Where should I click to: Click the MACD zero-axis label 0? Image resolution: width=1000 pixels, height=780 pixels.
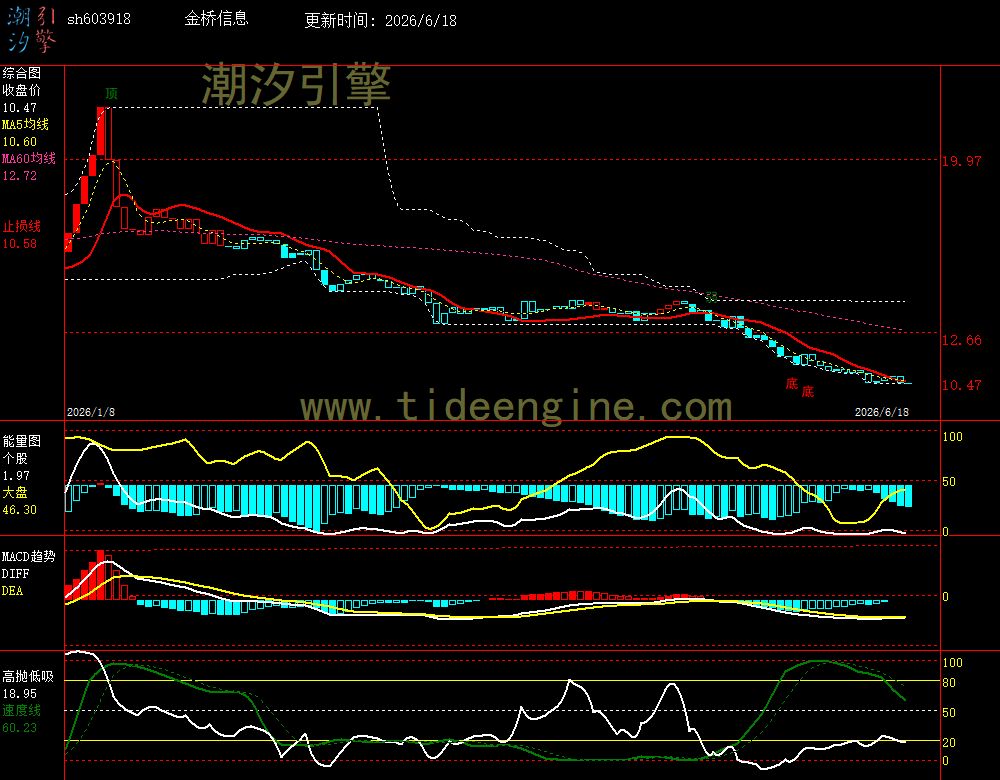(x=946, y=596)
